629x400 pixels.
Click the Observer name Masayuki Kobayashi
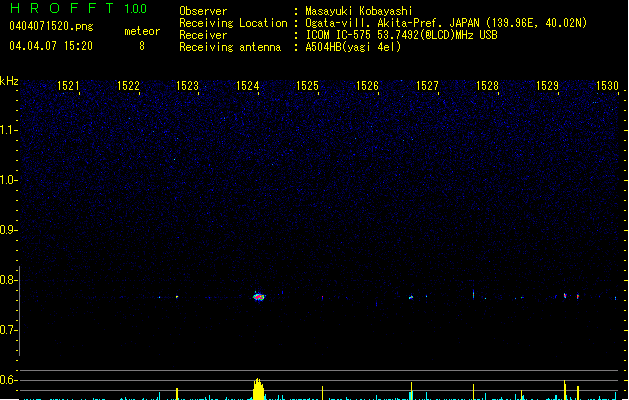359,11
